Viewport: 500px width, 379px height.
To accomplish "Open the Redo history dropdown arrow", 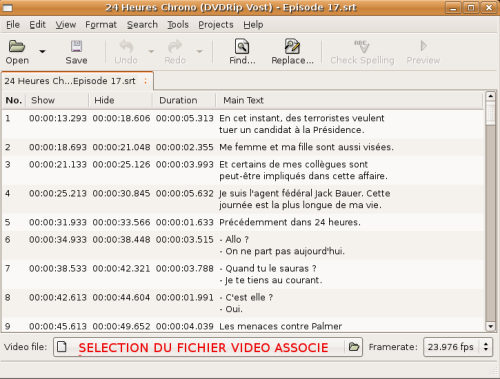I will pyautogui.click(x=199, y=51).
